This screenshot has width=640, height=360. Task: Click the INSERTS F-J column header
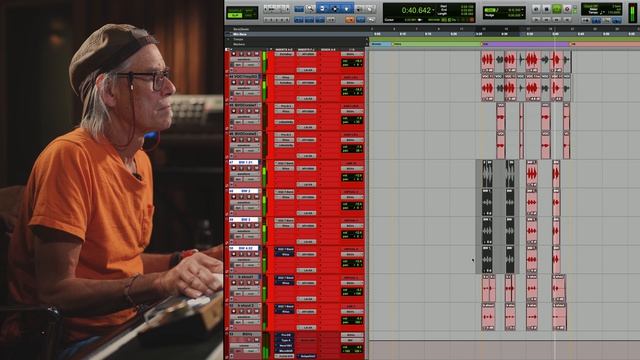[307, 49]
